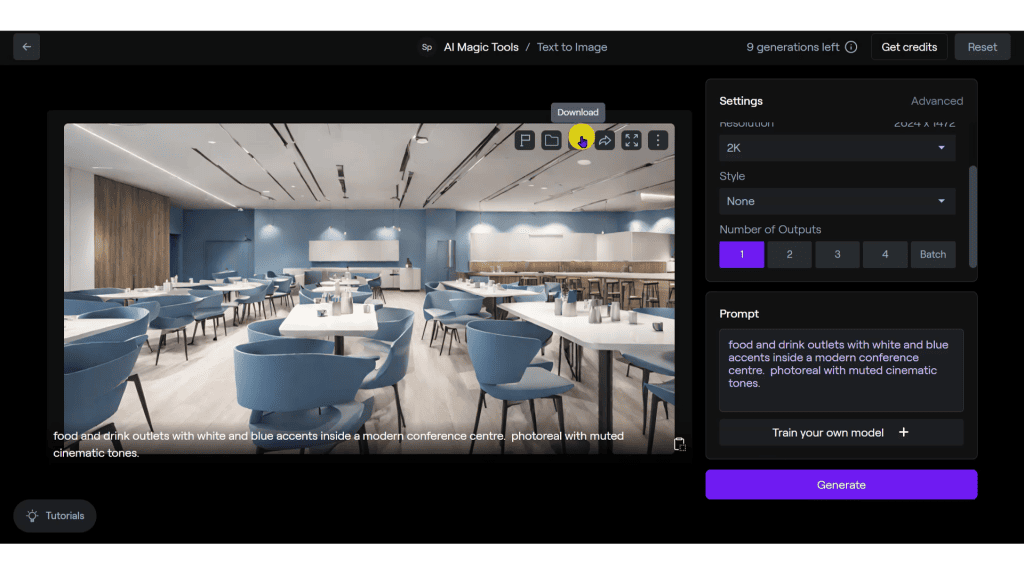Expand the image to fullscreen

631,140
